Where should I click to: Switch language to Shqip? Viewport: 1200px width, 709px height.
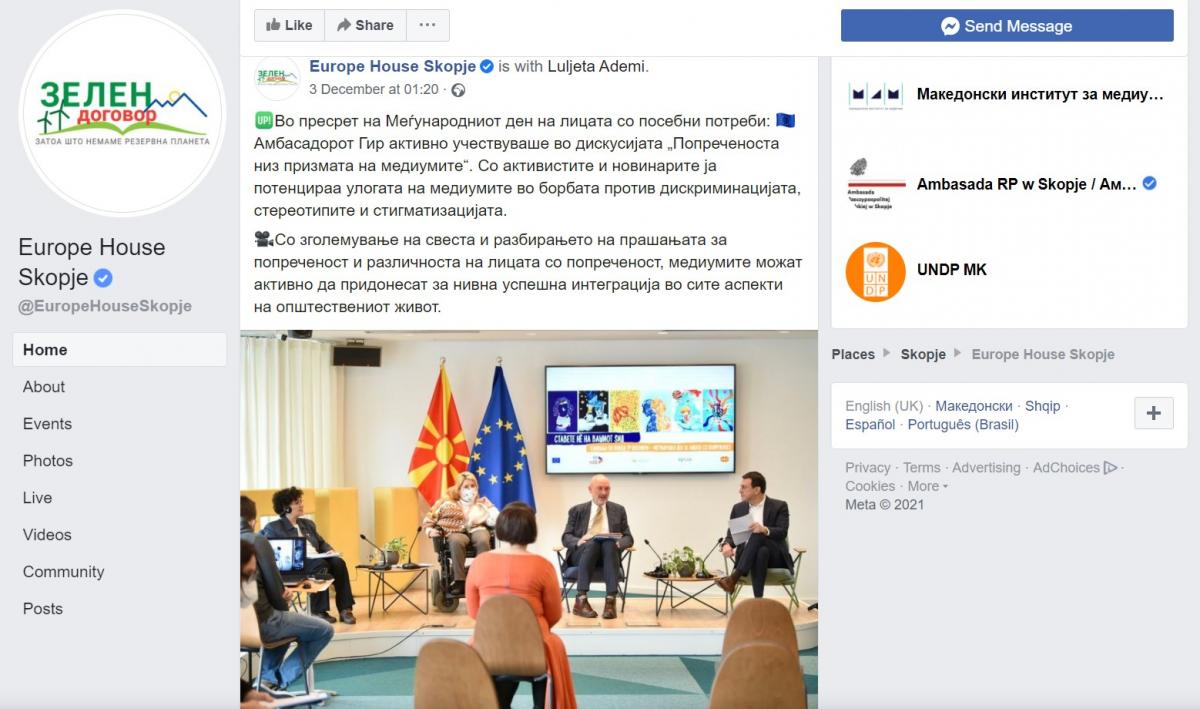pyautogui.click(x=1042, y=406)
